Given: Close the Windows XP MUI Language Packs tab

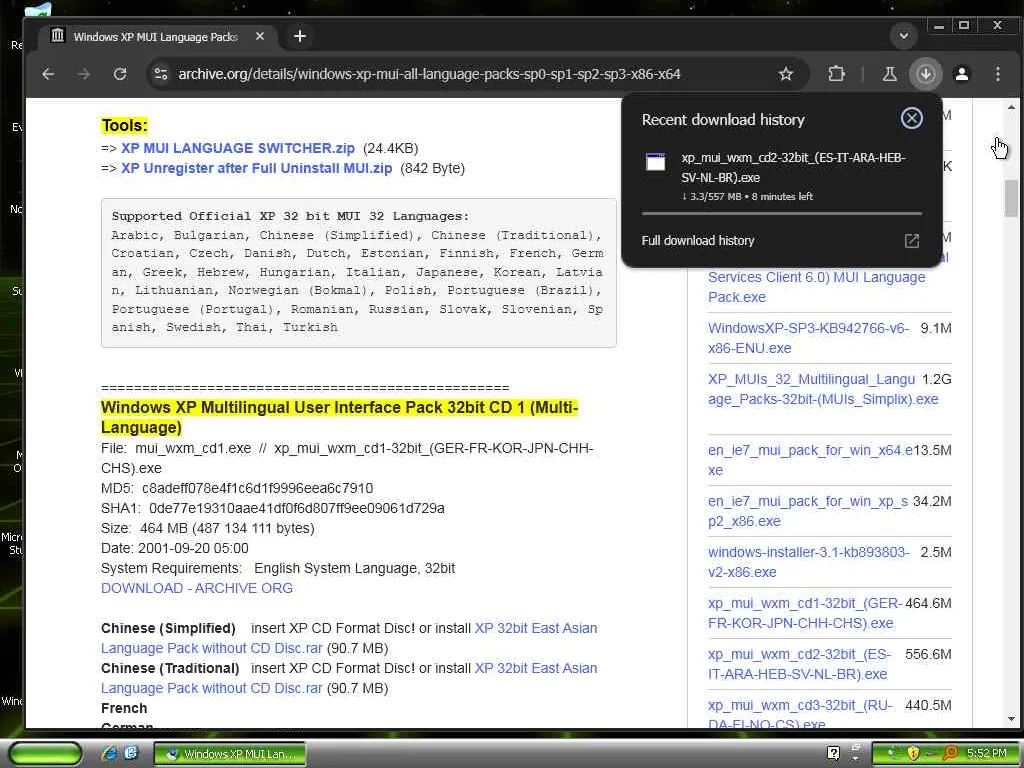Looking at the screenshot, I should [x=260, y=37].
